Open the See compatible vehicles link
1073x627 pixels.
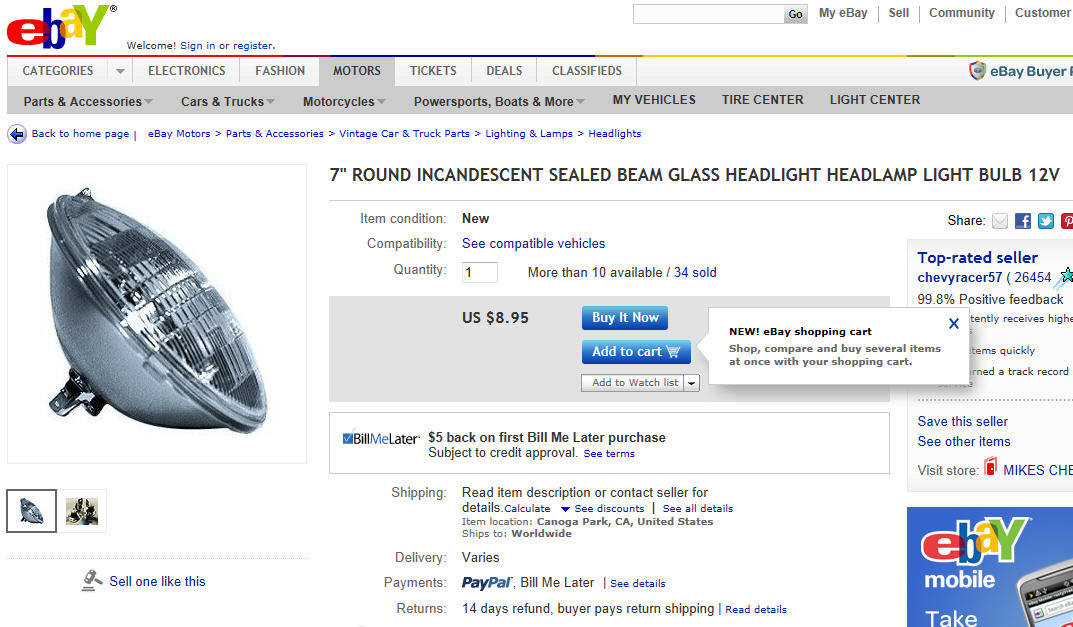pyautogui.click(x=533, y=244)
